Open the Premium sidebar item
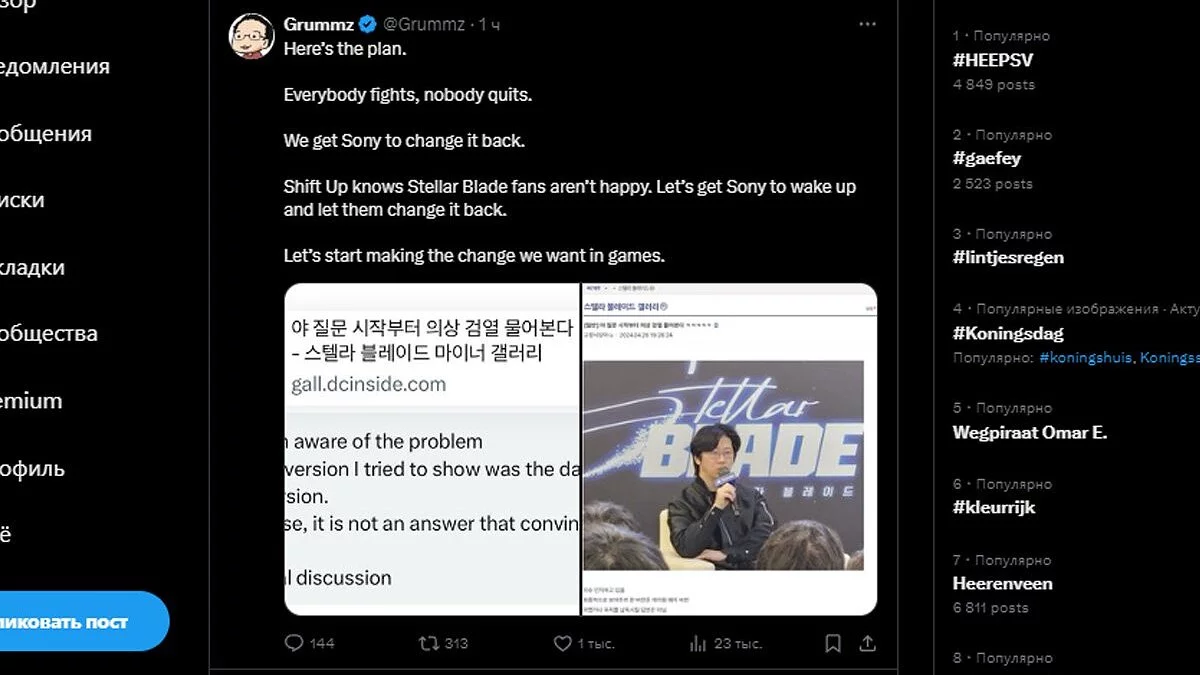 pyautogui.click(x=30, y=401)
